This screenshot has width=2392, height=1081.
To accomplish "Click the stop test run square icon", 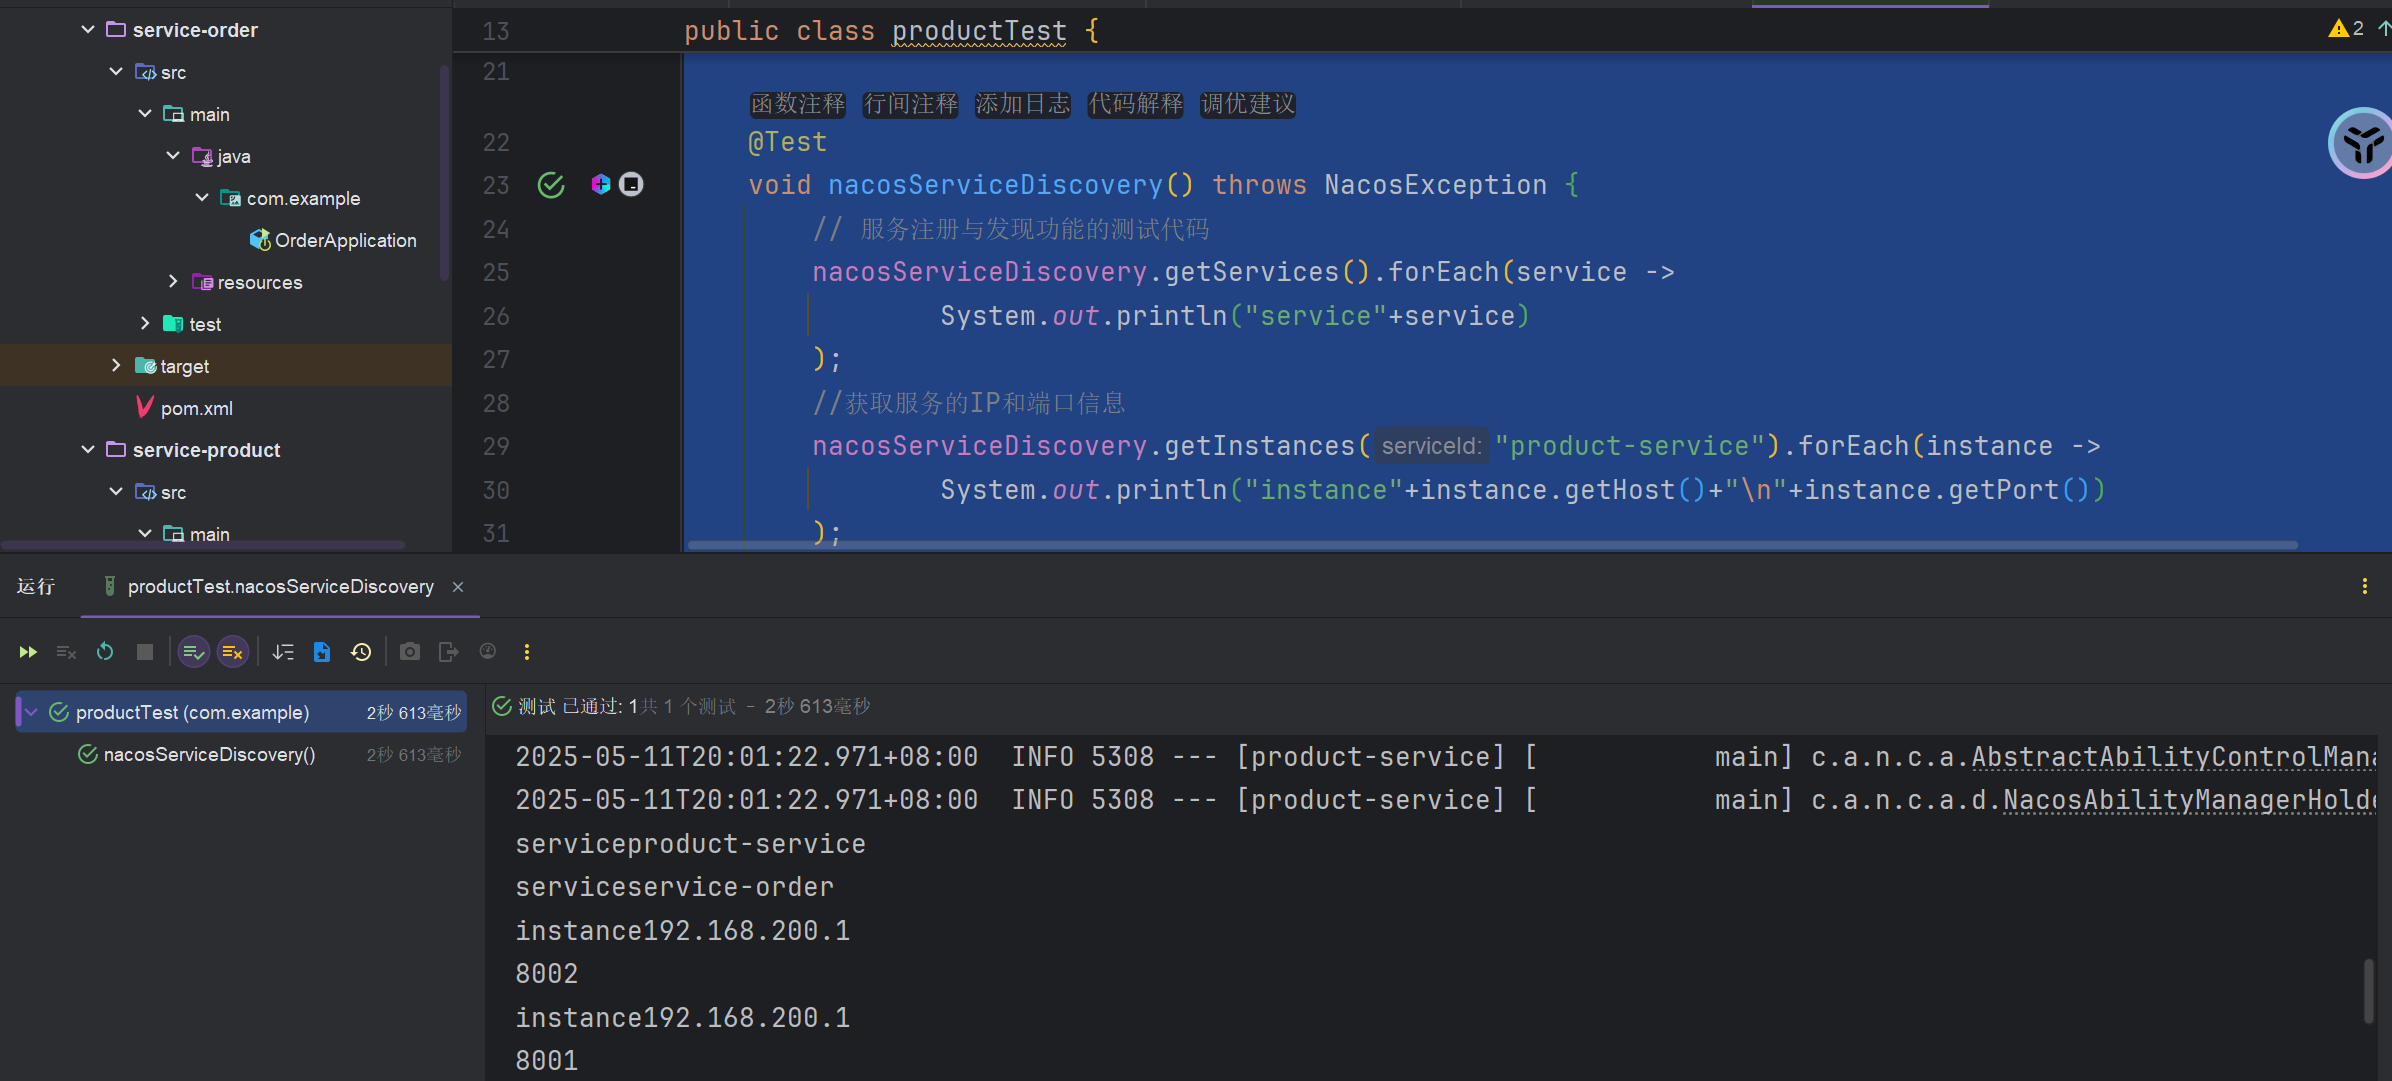I will [x=145, y=652].
